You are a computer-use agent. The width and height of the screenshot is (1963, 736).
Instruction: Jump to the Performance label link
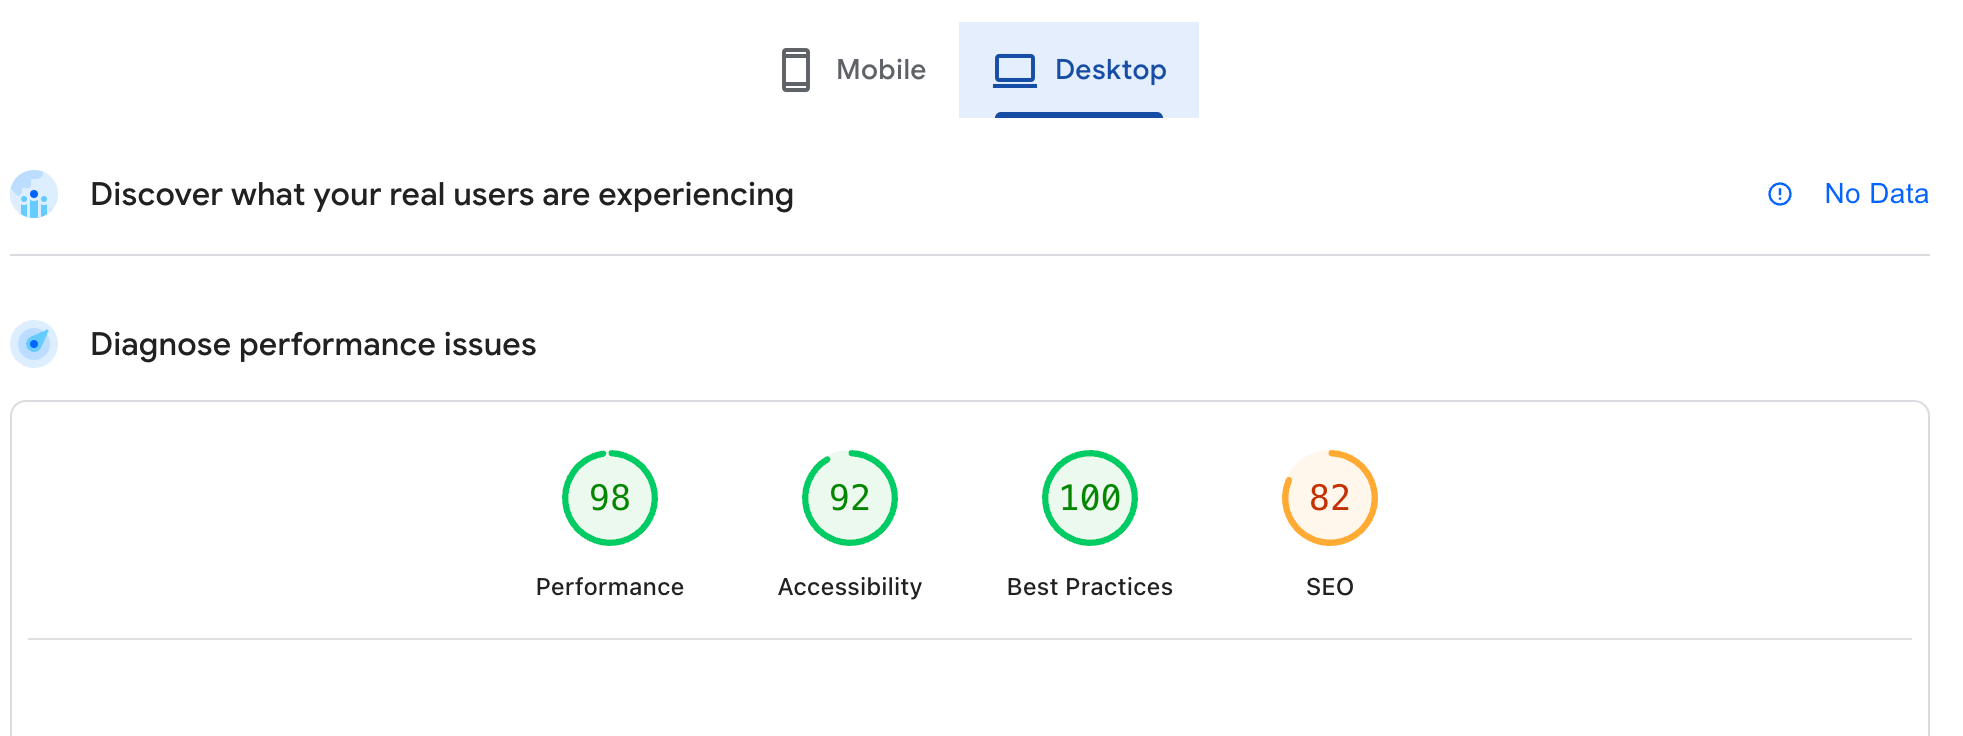[x=609, y=587]
